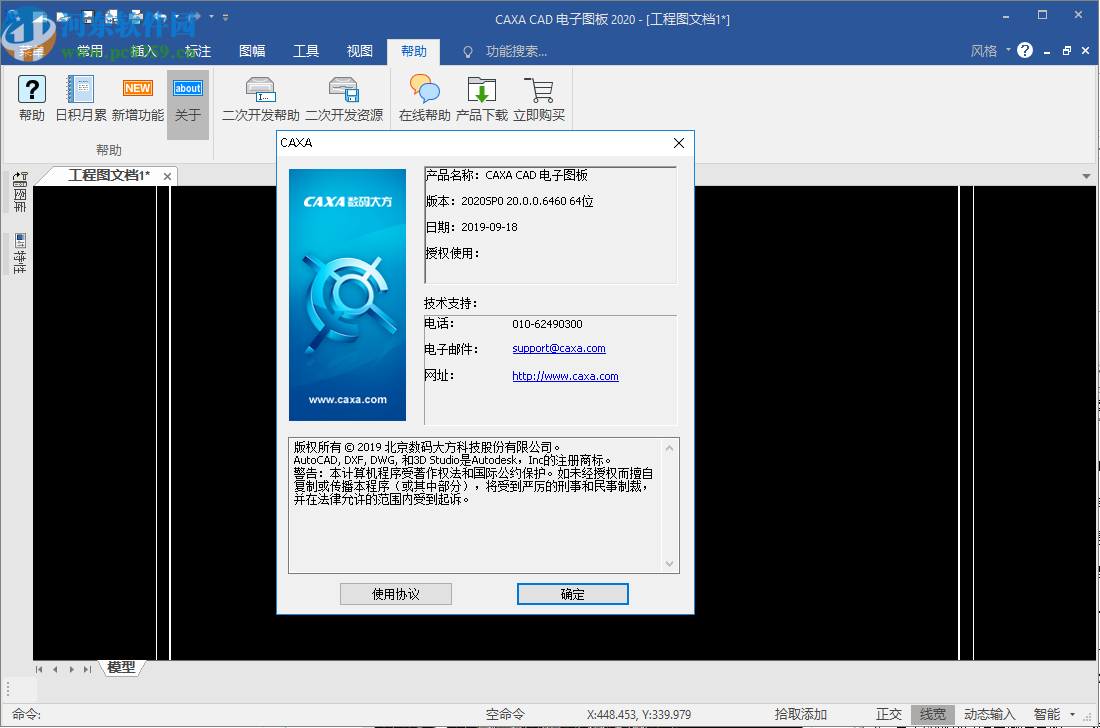Viewport: 1100px width, 728px height.
Task: Click the 日期: 2019-09-18 line
Action: [x=471, y=227]
